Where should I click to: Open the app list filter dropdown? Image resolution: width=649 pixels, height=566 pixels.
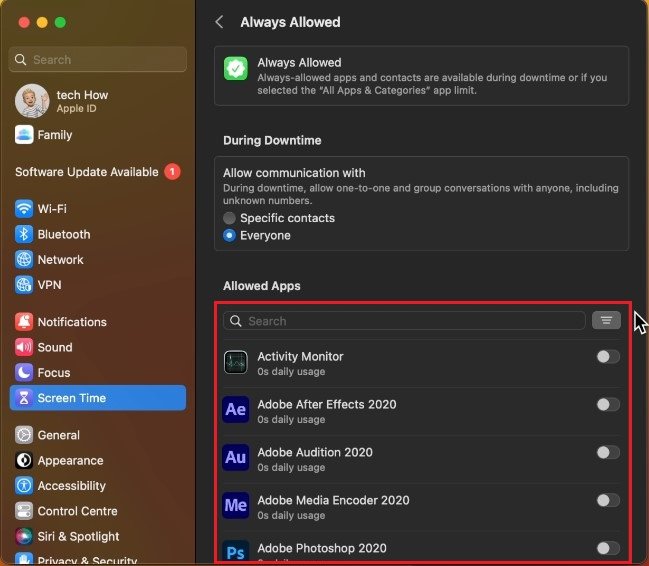click(606, 321)
